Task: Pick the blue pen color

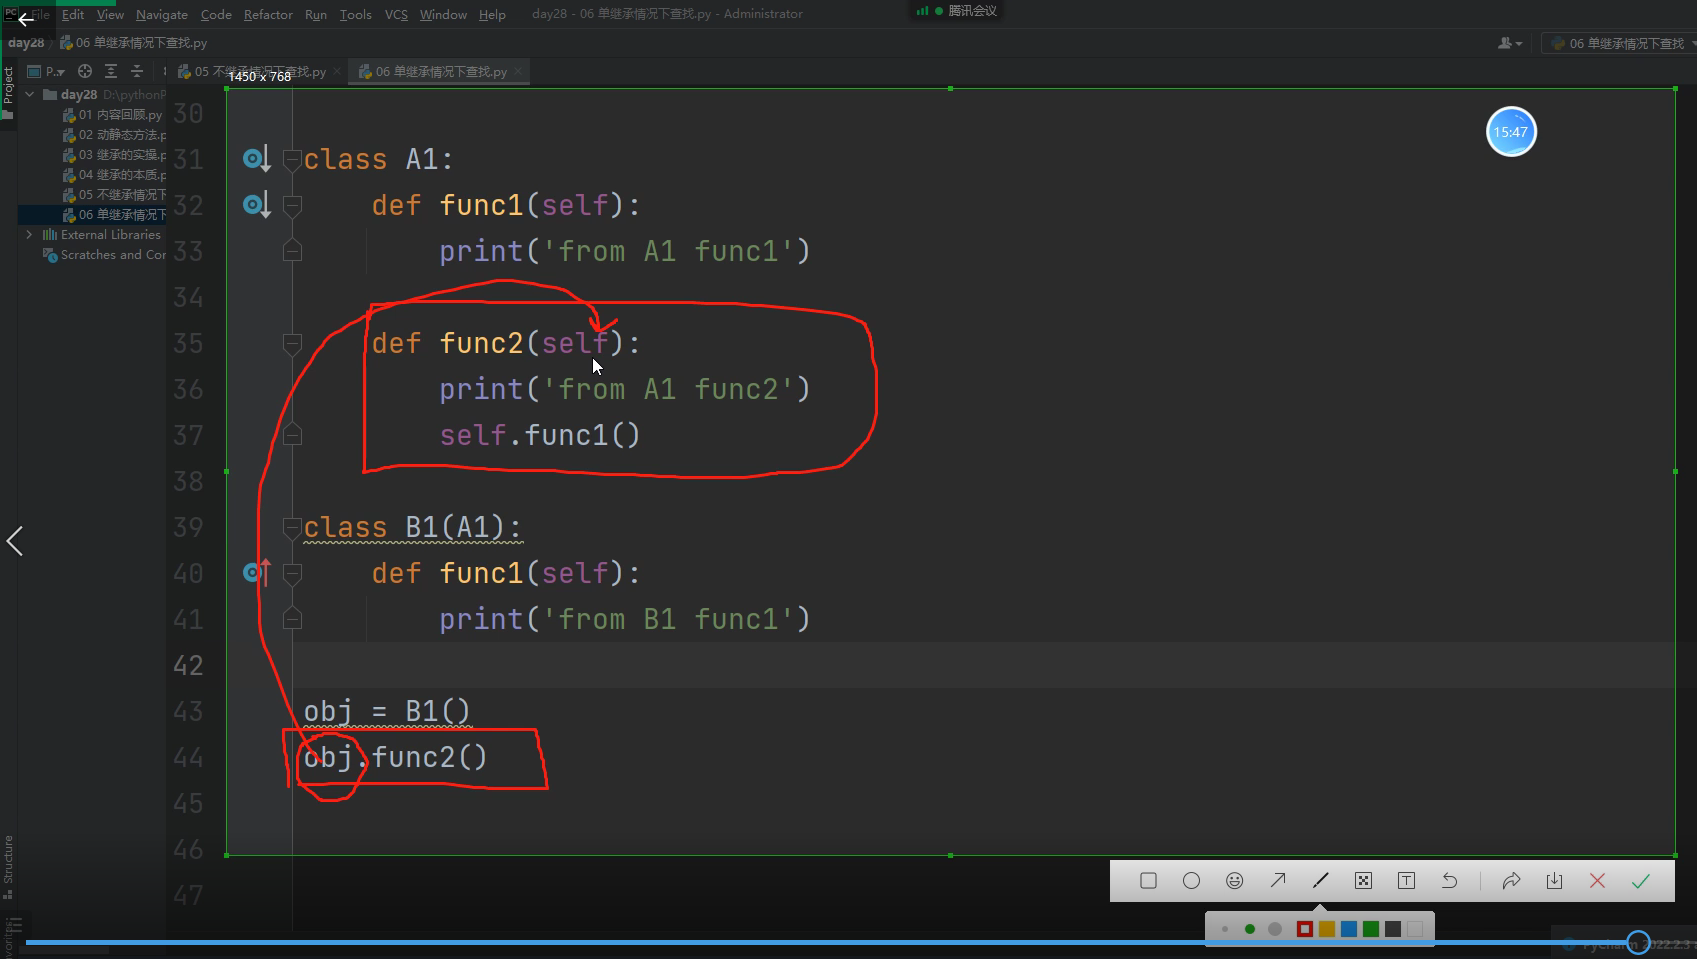Action: click(x=1349, y=929)
